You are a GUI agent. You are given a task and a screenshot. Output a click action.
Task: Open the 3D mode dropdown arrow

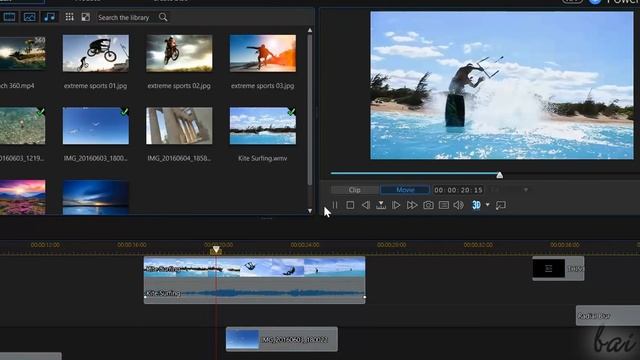(x=487, y=205)
